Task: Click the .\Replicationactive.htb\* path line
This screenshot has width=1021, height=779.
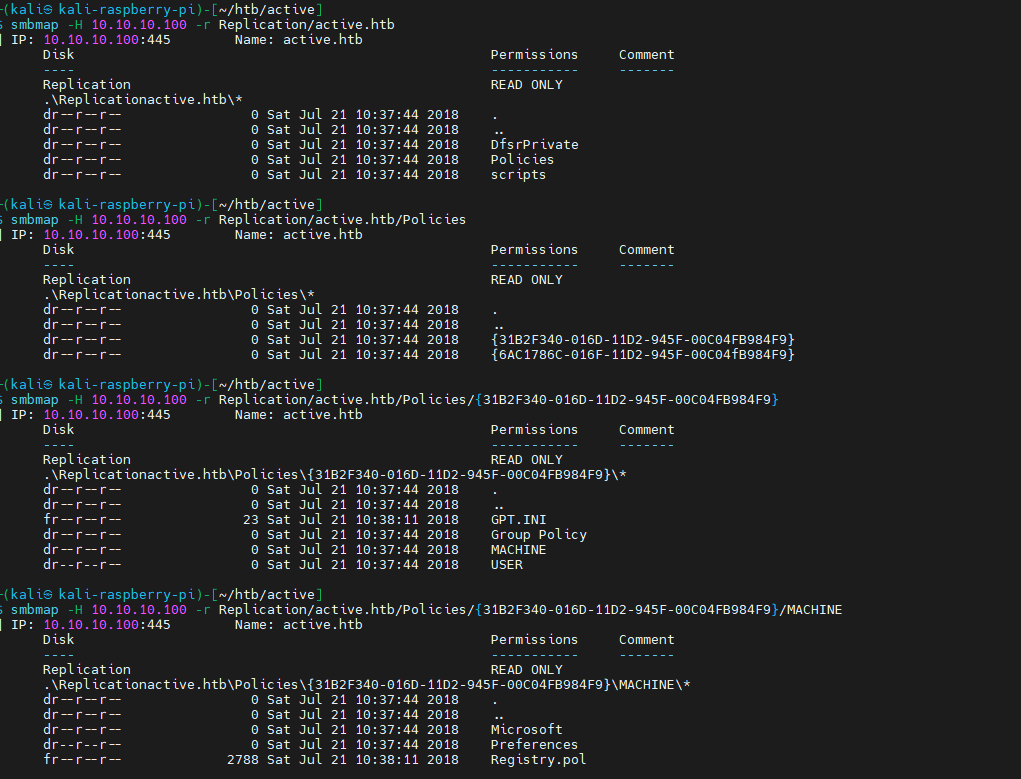Action: [143, 100]
